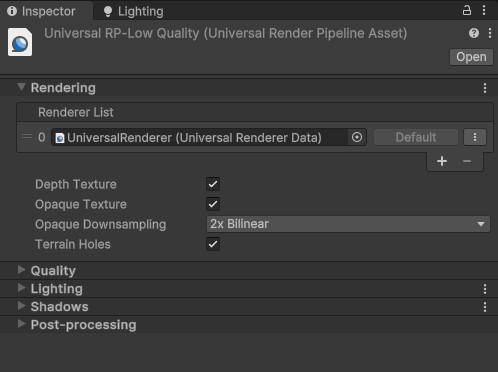Click the Default renderer button
498x372 pixels.
[416, 137]
